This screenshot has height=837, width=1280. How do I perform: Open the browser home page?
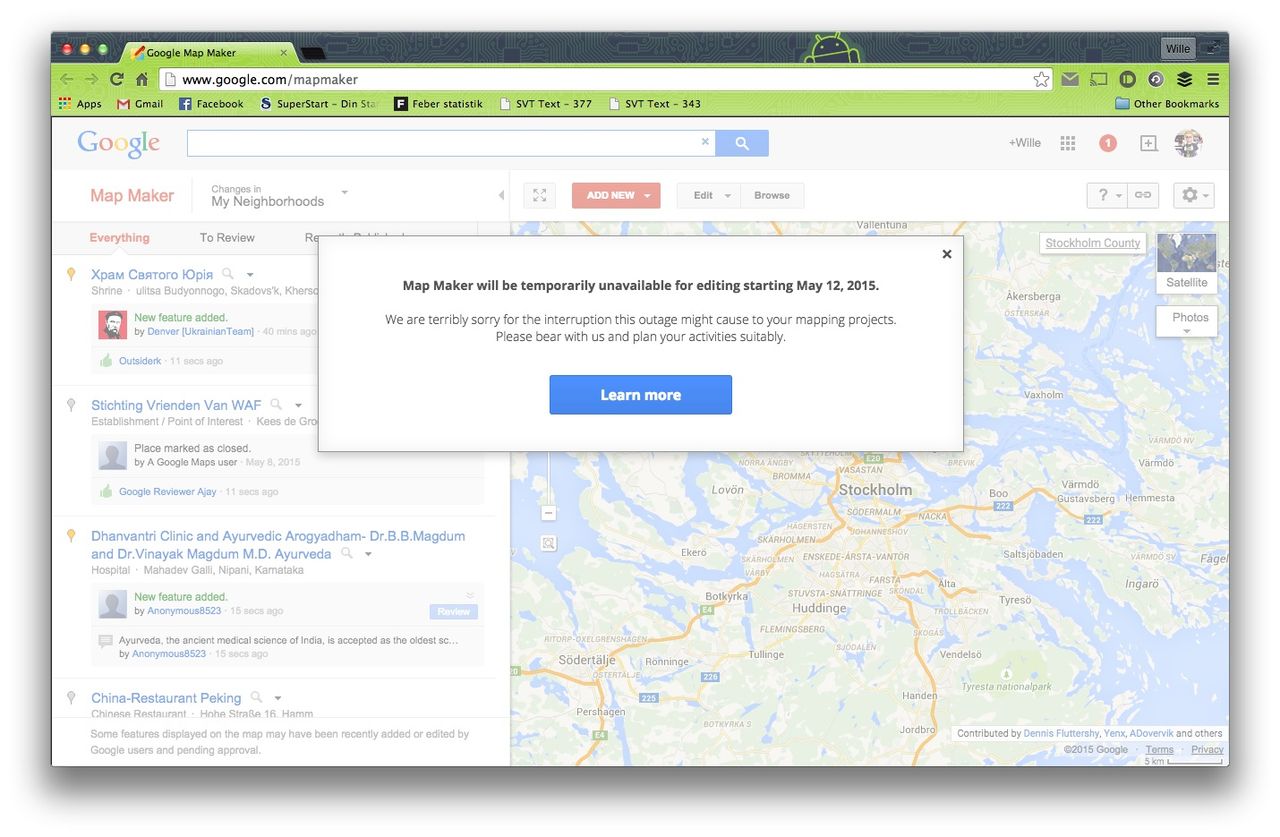(142, 79)
